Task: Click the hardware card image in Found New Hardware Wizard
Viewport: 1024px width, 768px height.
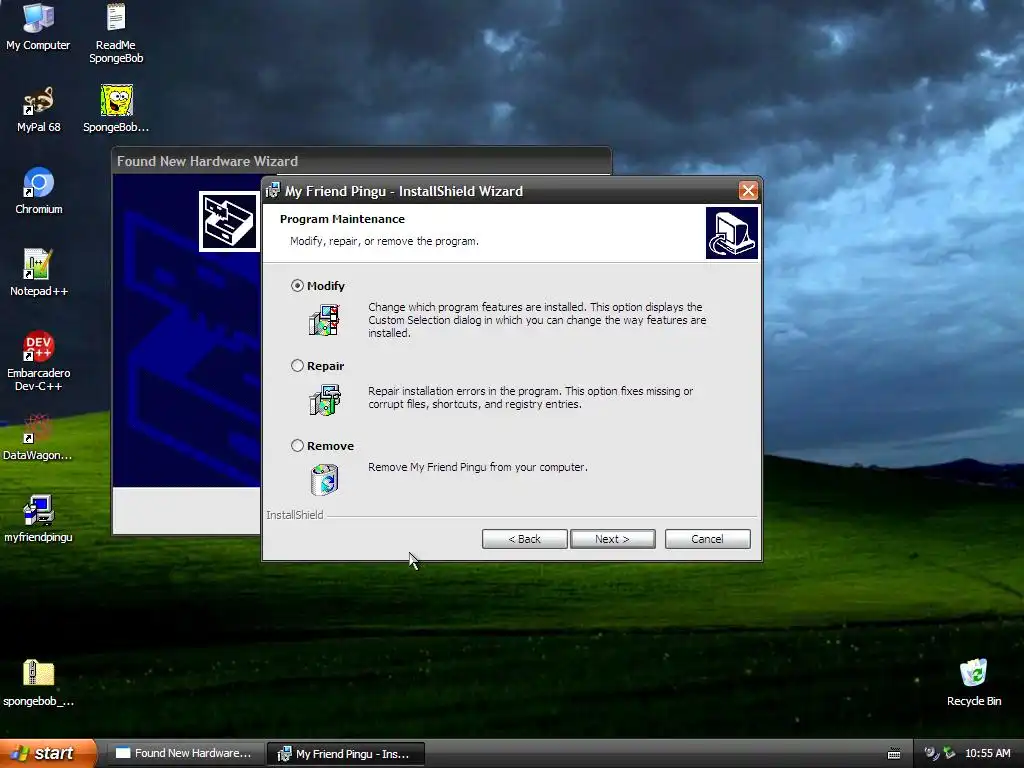Action: (x=229, y=221)
